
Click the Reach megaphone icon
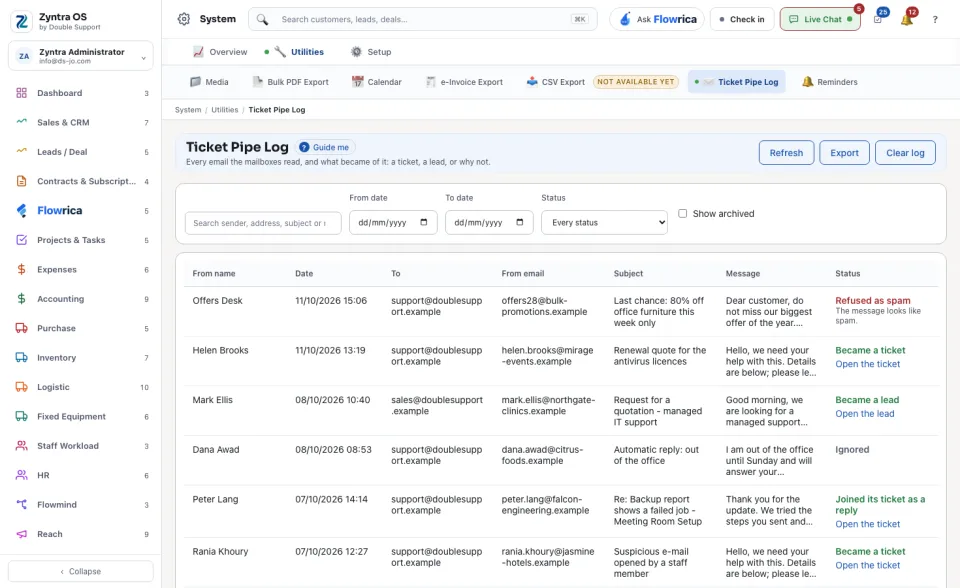click(x=21, y=534)
